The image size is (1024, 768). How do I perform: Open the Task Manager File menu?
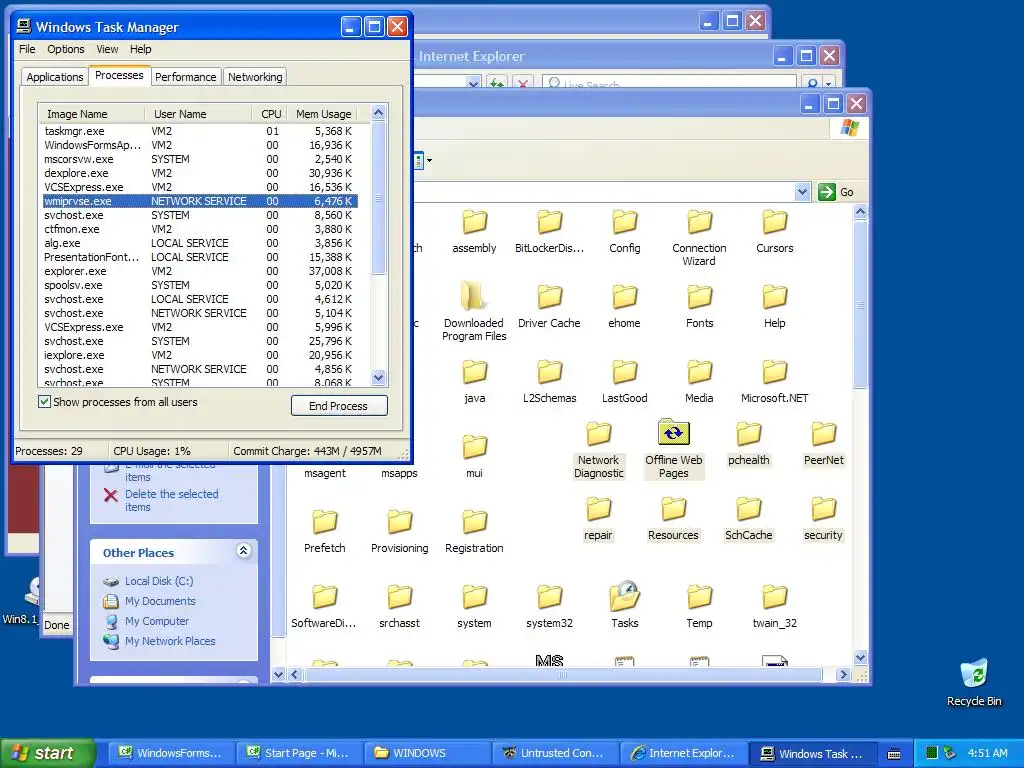click(x=27, y=49)
